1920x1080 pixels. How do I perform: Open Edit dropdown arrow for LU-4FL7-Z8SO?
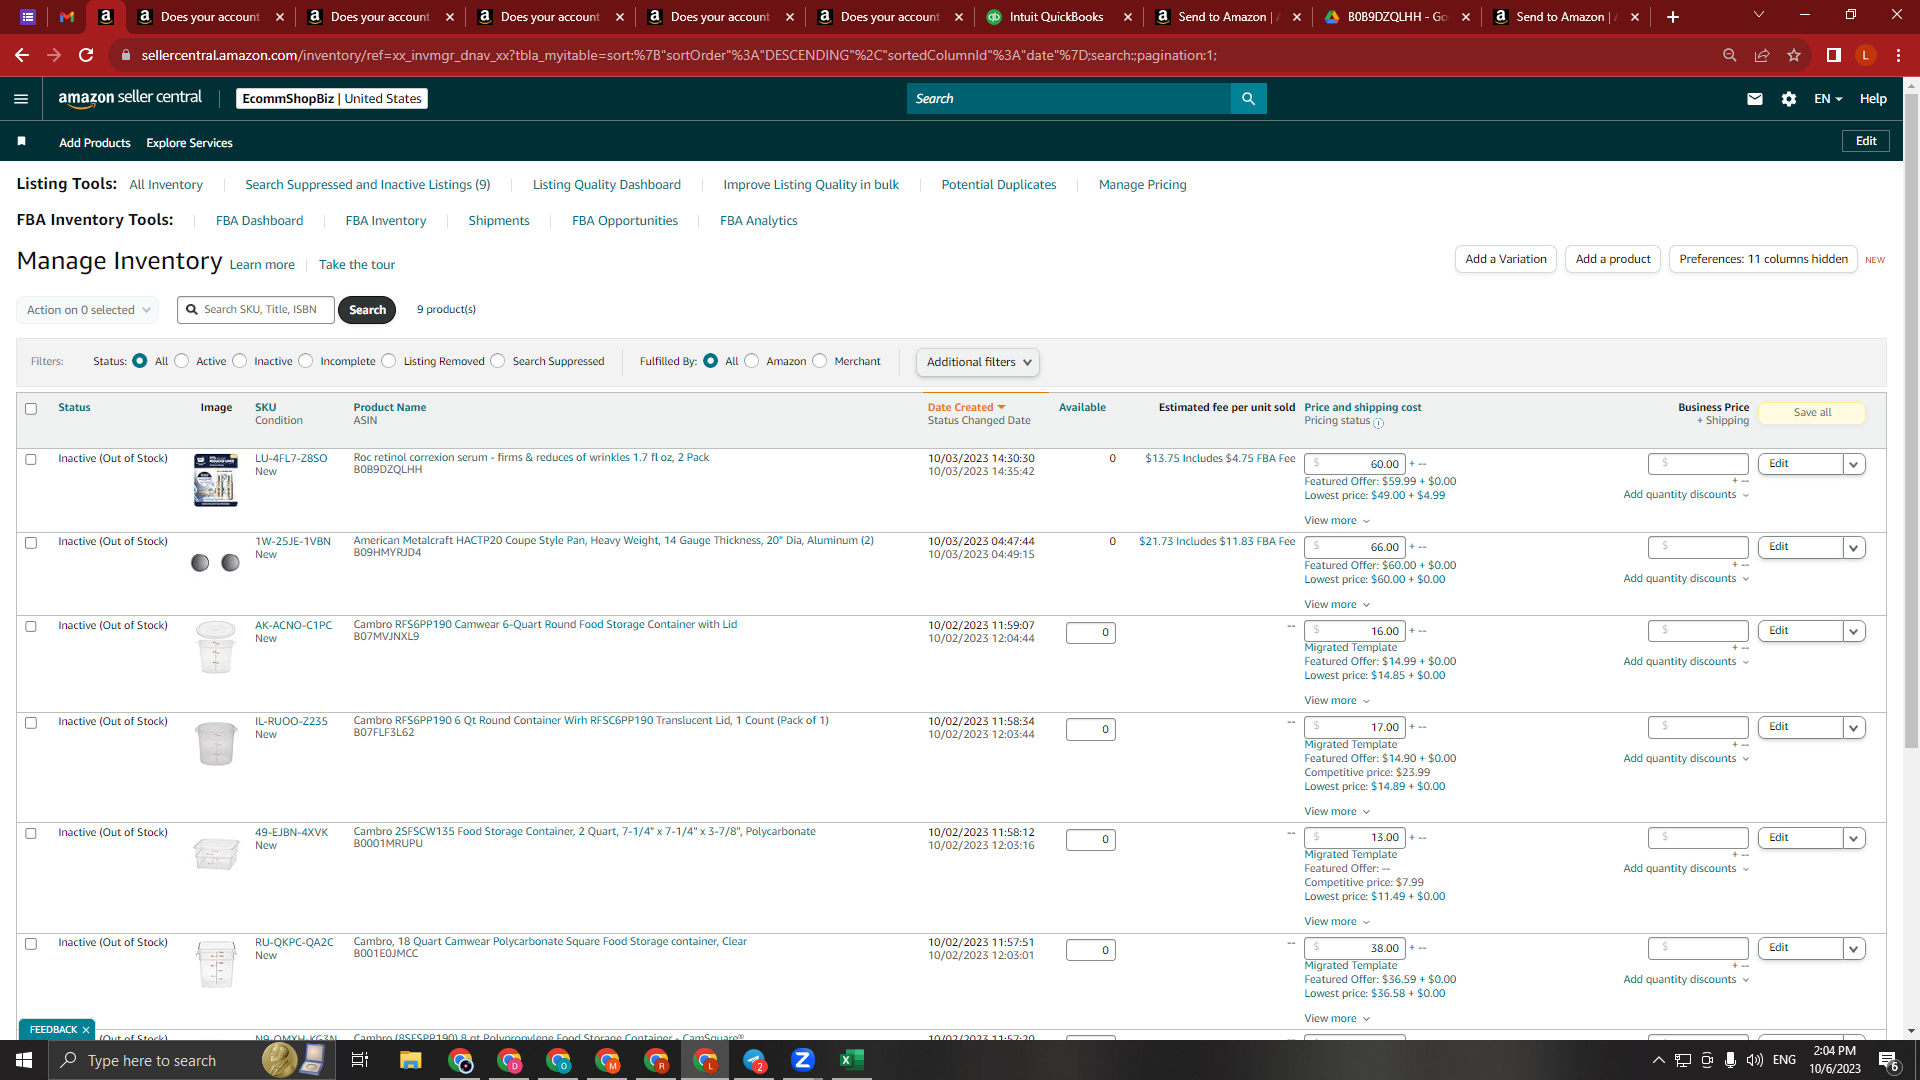pos(1854,464)
